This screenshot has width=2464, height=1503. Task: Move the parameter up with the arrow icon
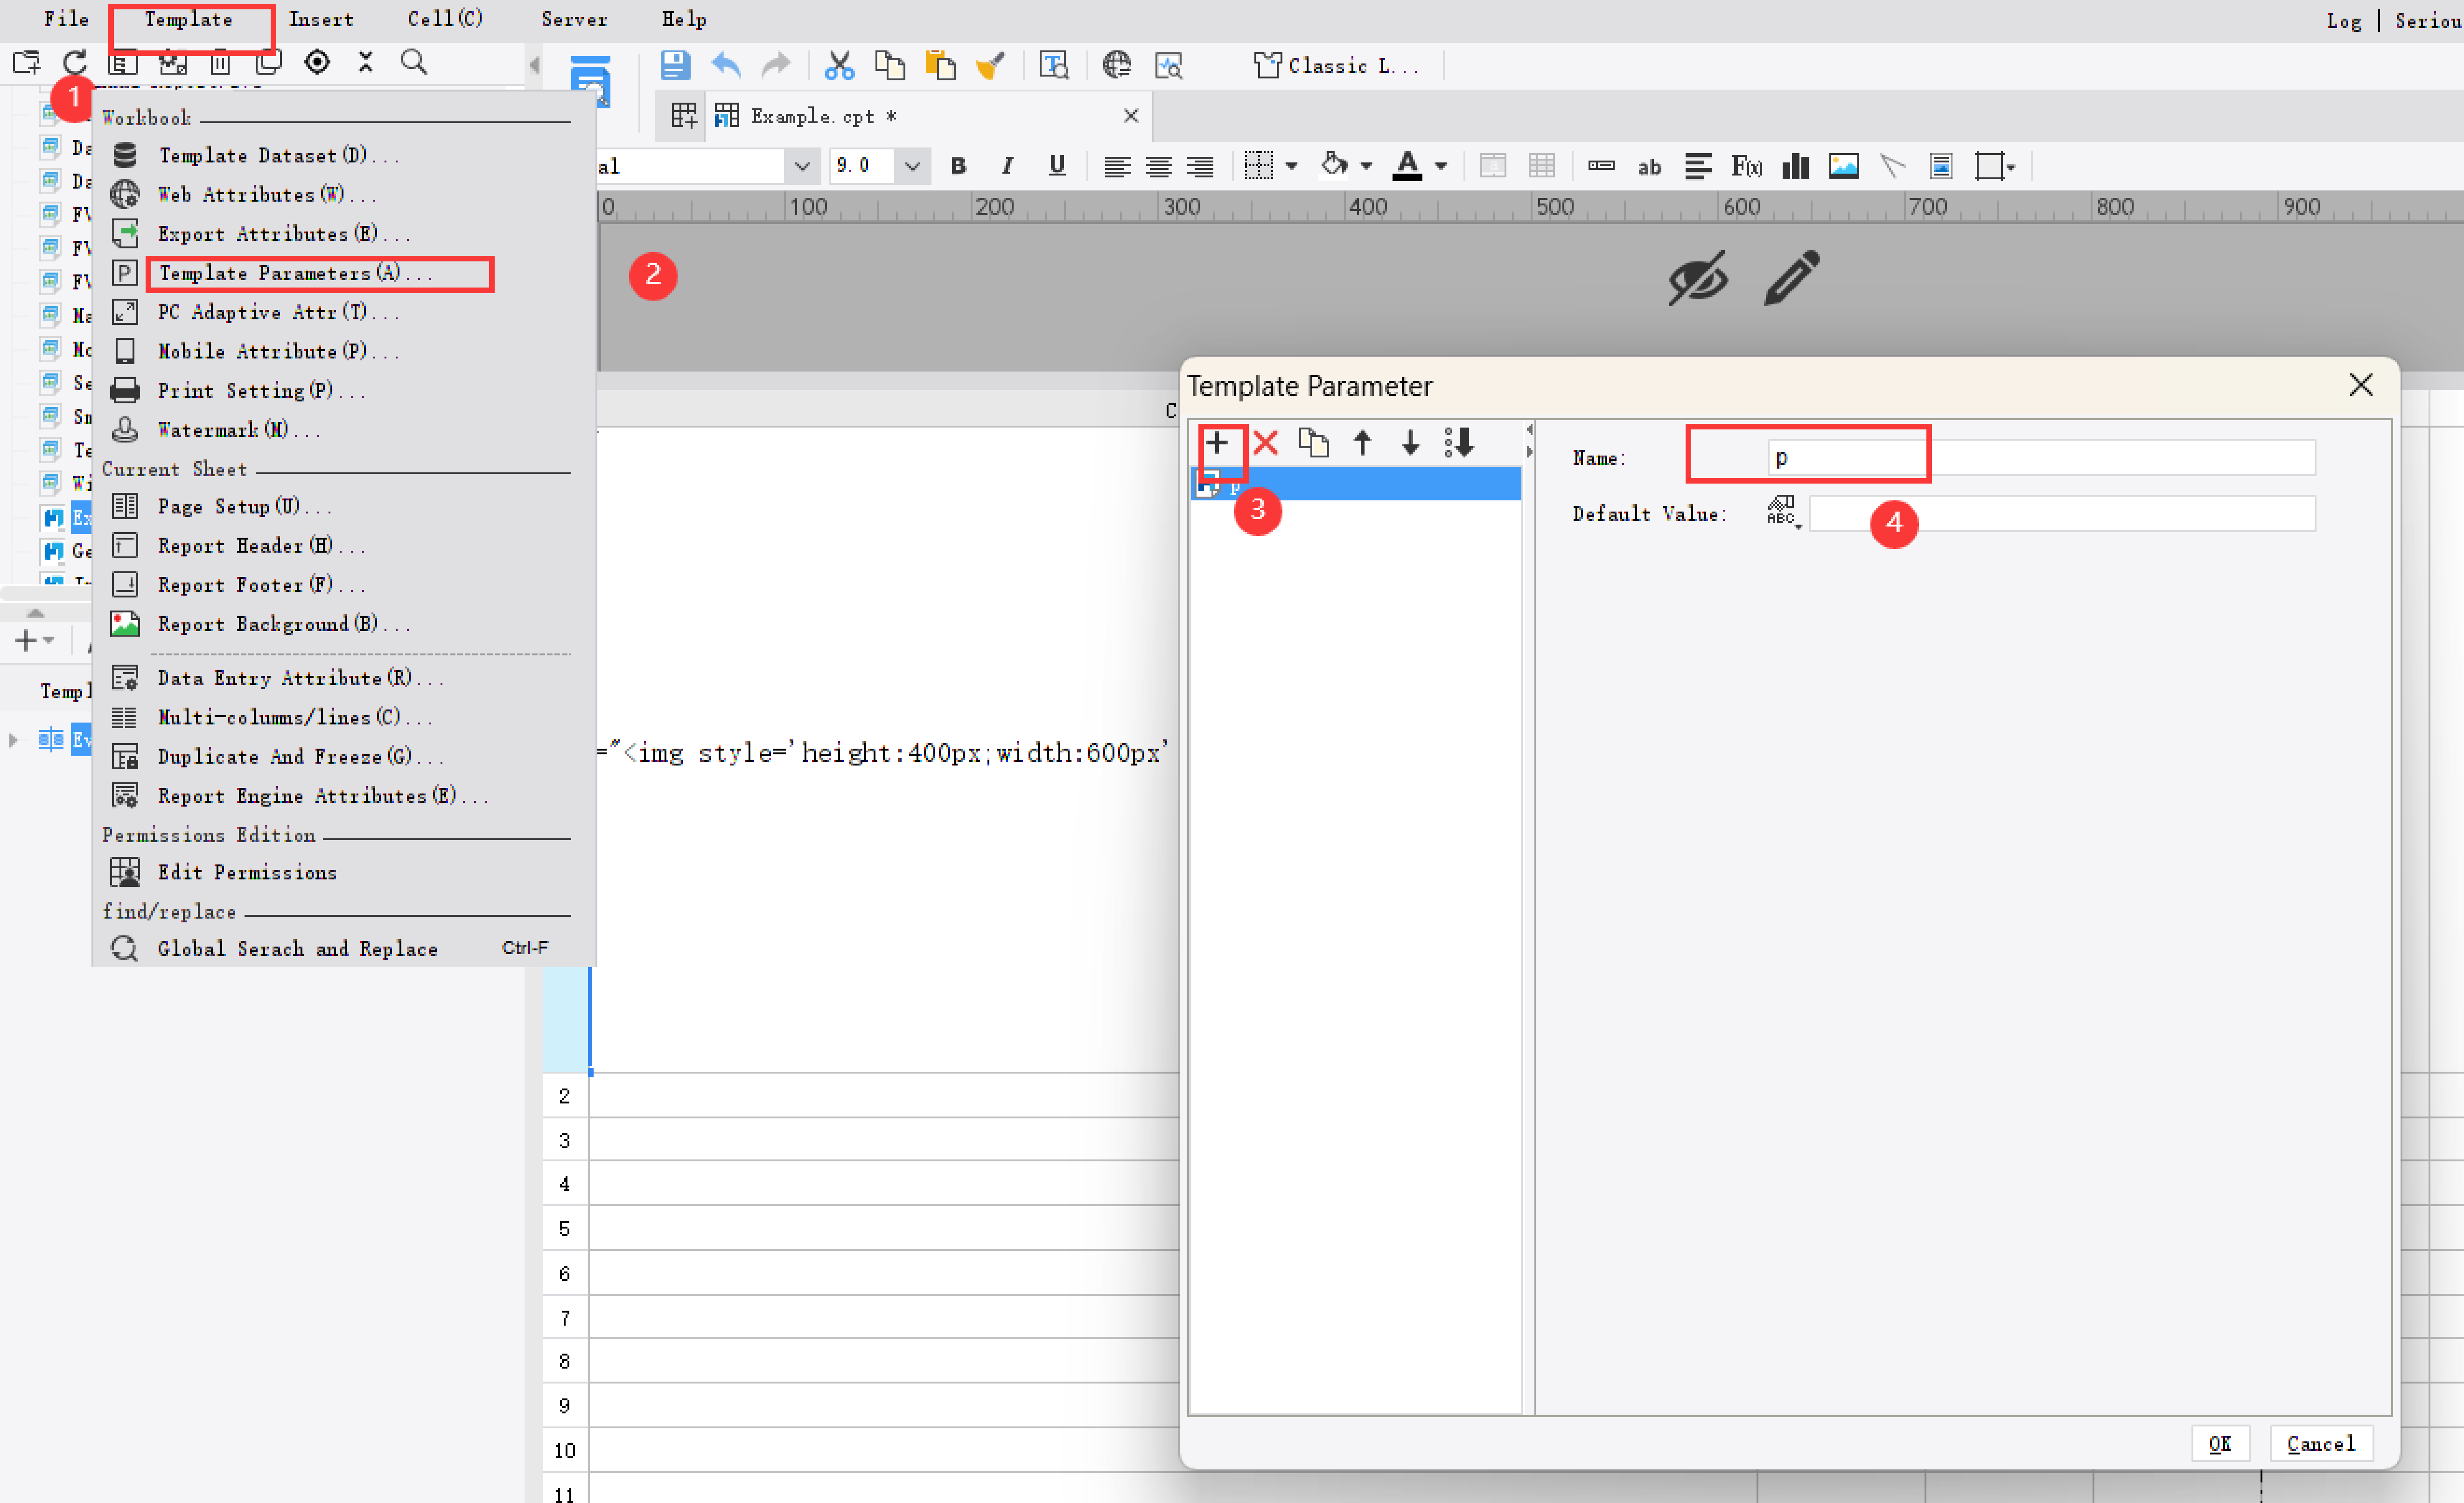tap(1362, 443)
